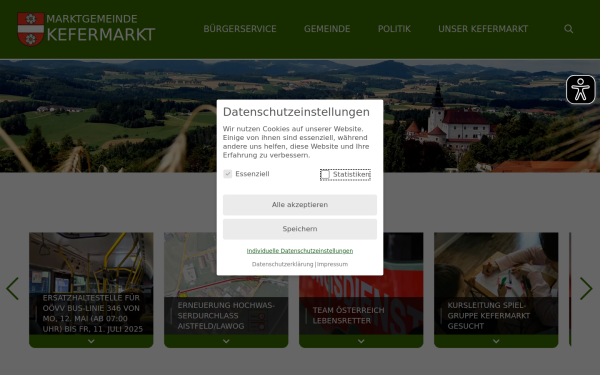Select Ersatzhaltestelle OÖVV bus-linie 346 headline

point(93,313)
